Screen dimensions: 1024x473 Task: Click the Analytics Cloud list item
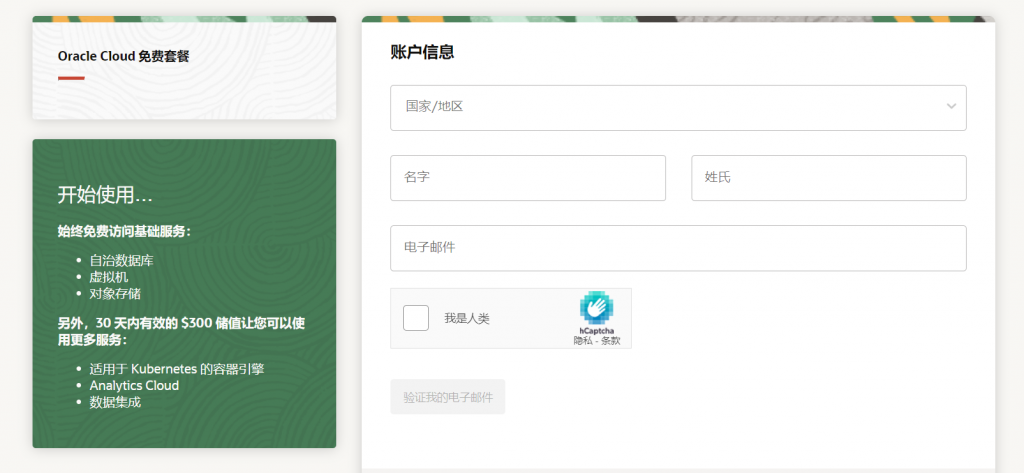point(134,385)
